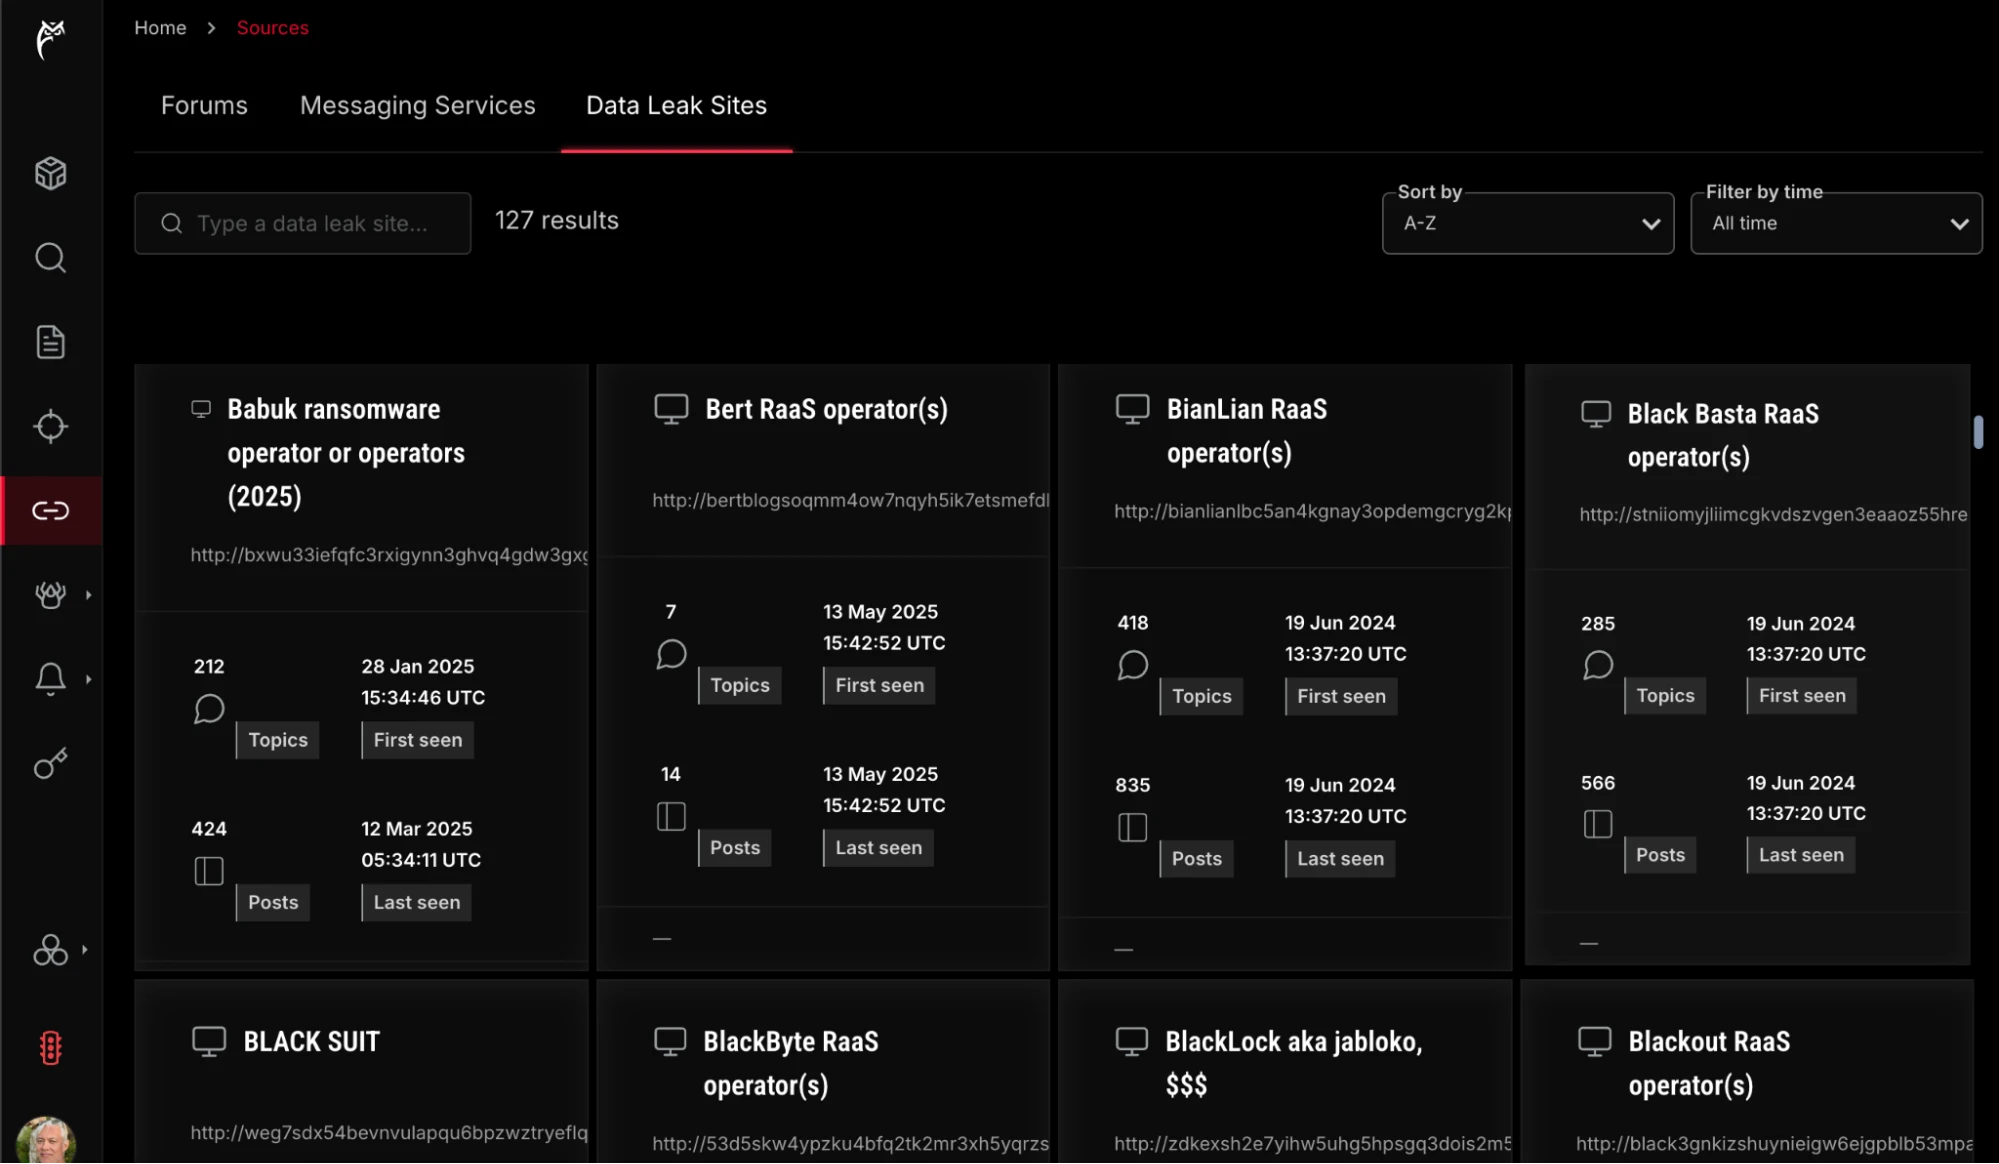The height and width of the screenshot is (1164, 1999).
Task: Open the bertblogsoqmm4ow7nqyh5ik7 onion URL
Action: [851, 500]
